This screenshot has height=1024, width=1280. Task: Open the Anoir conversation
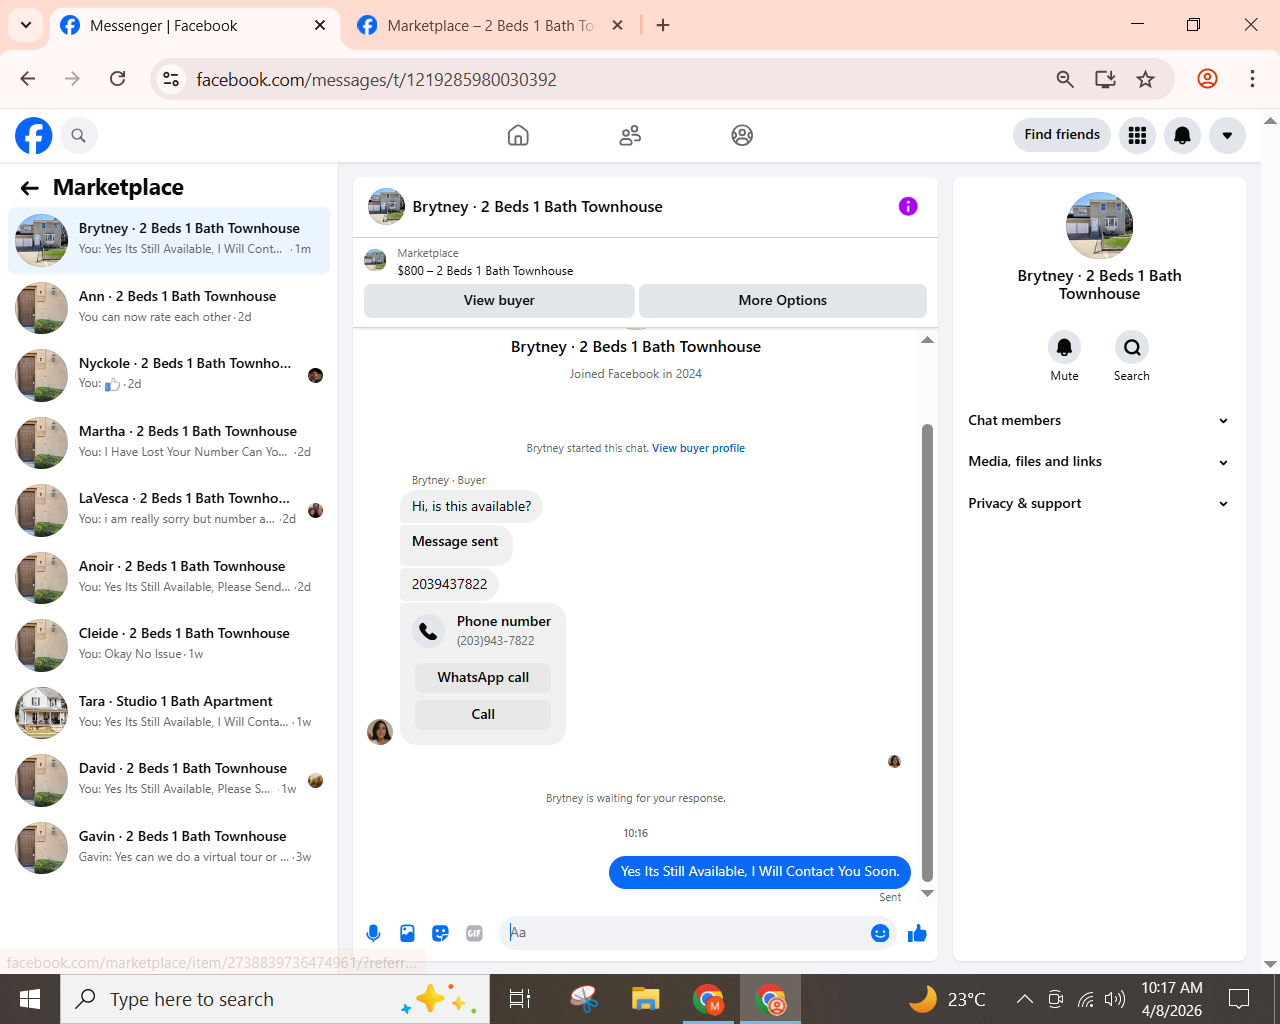169,577
